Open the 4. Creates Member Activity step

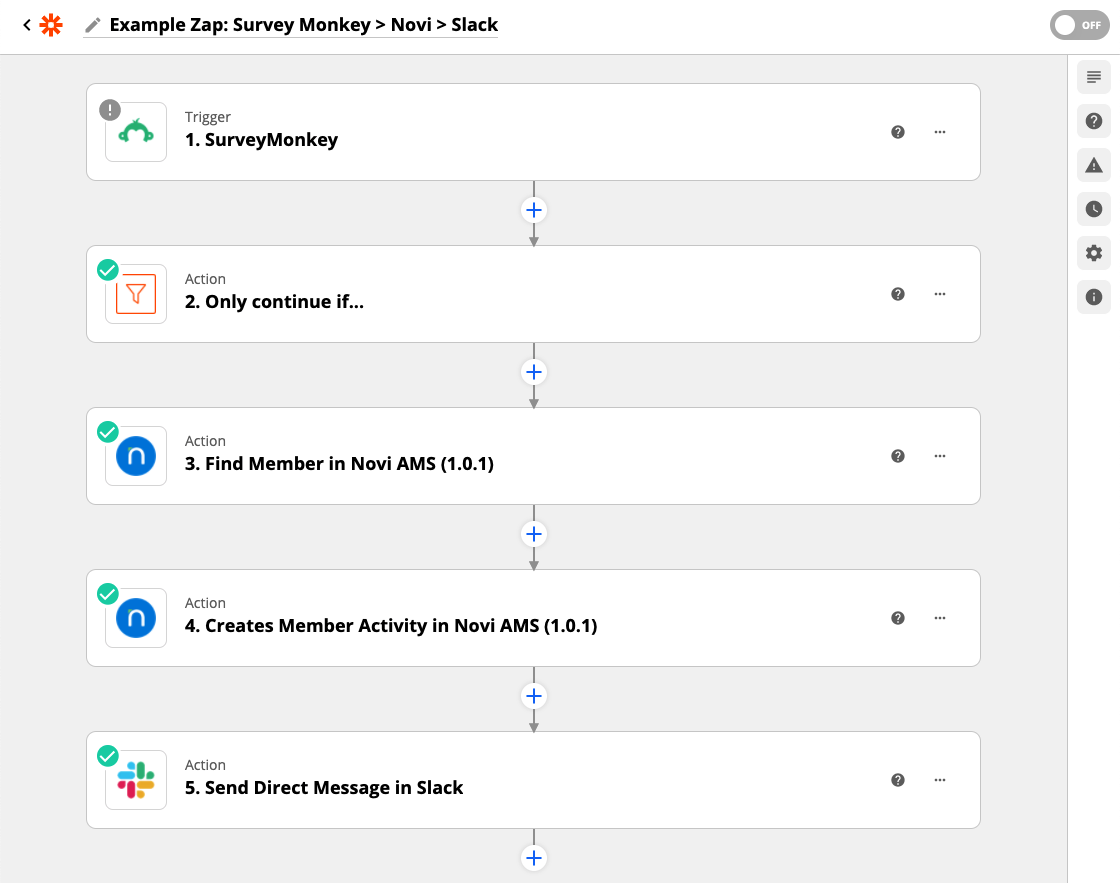tap(533, 618)
